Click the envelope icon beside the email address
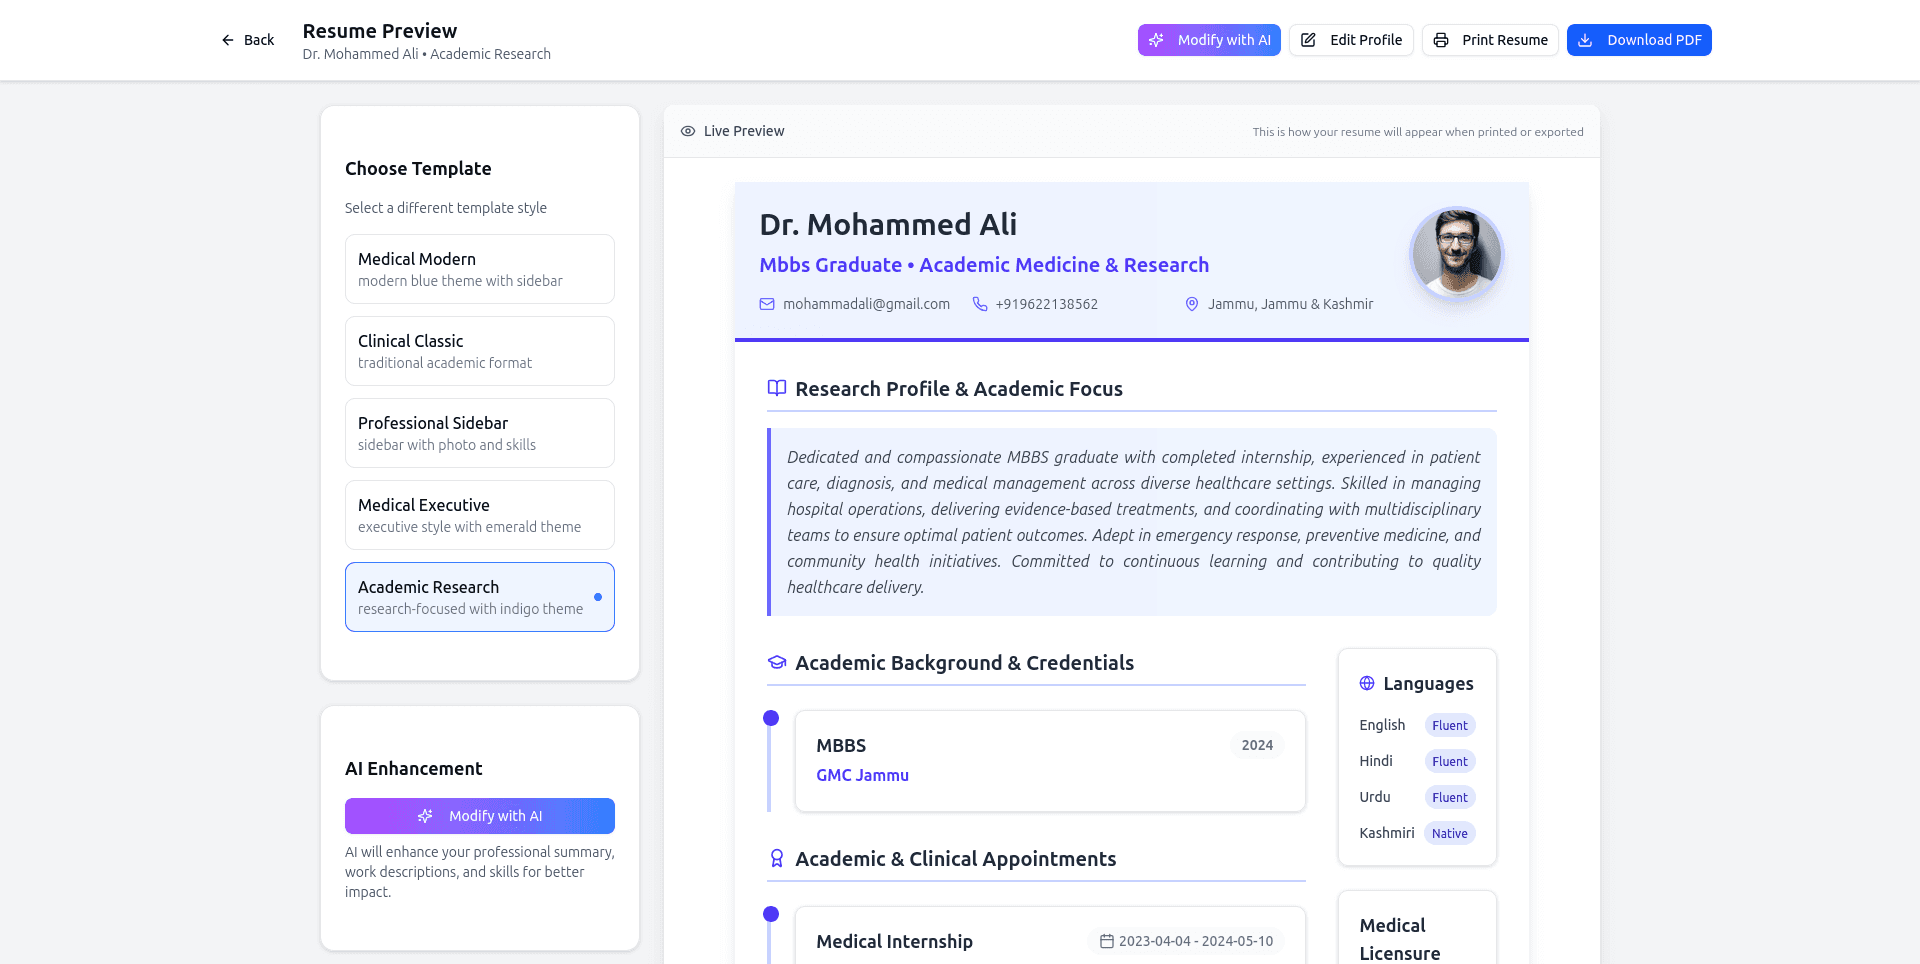Viewport: 1920px width, 964px height. tap(767, 304)
